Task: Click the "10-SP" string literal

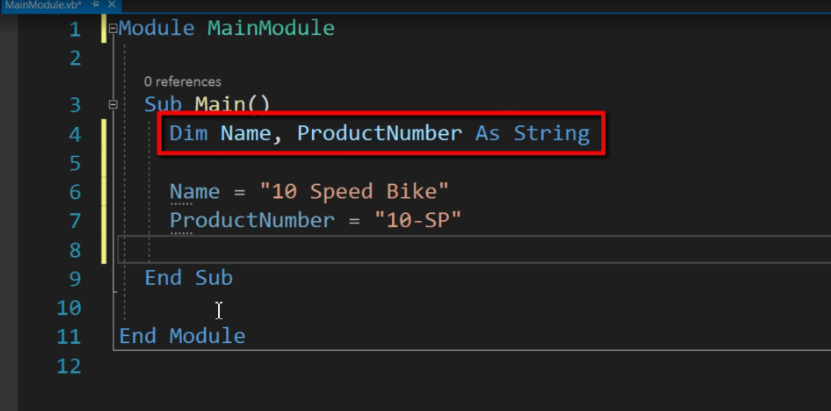Action: pos(418,220)
